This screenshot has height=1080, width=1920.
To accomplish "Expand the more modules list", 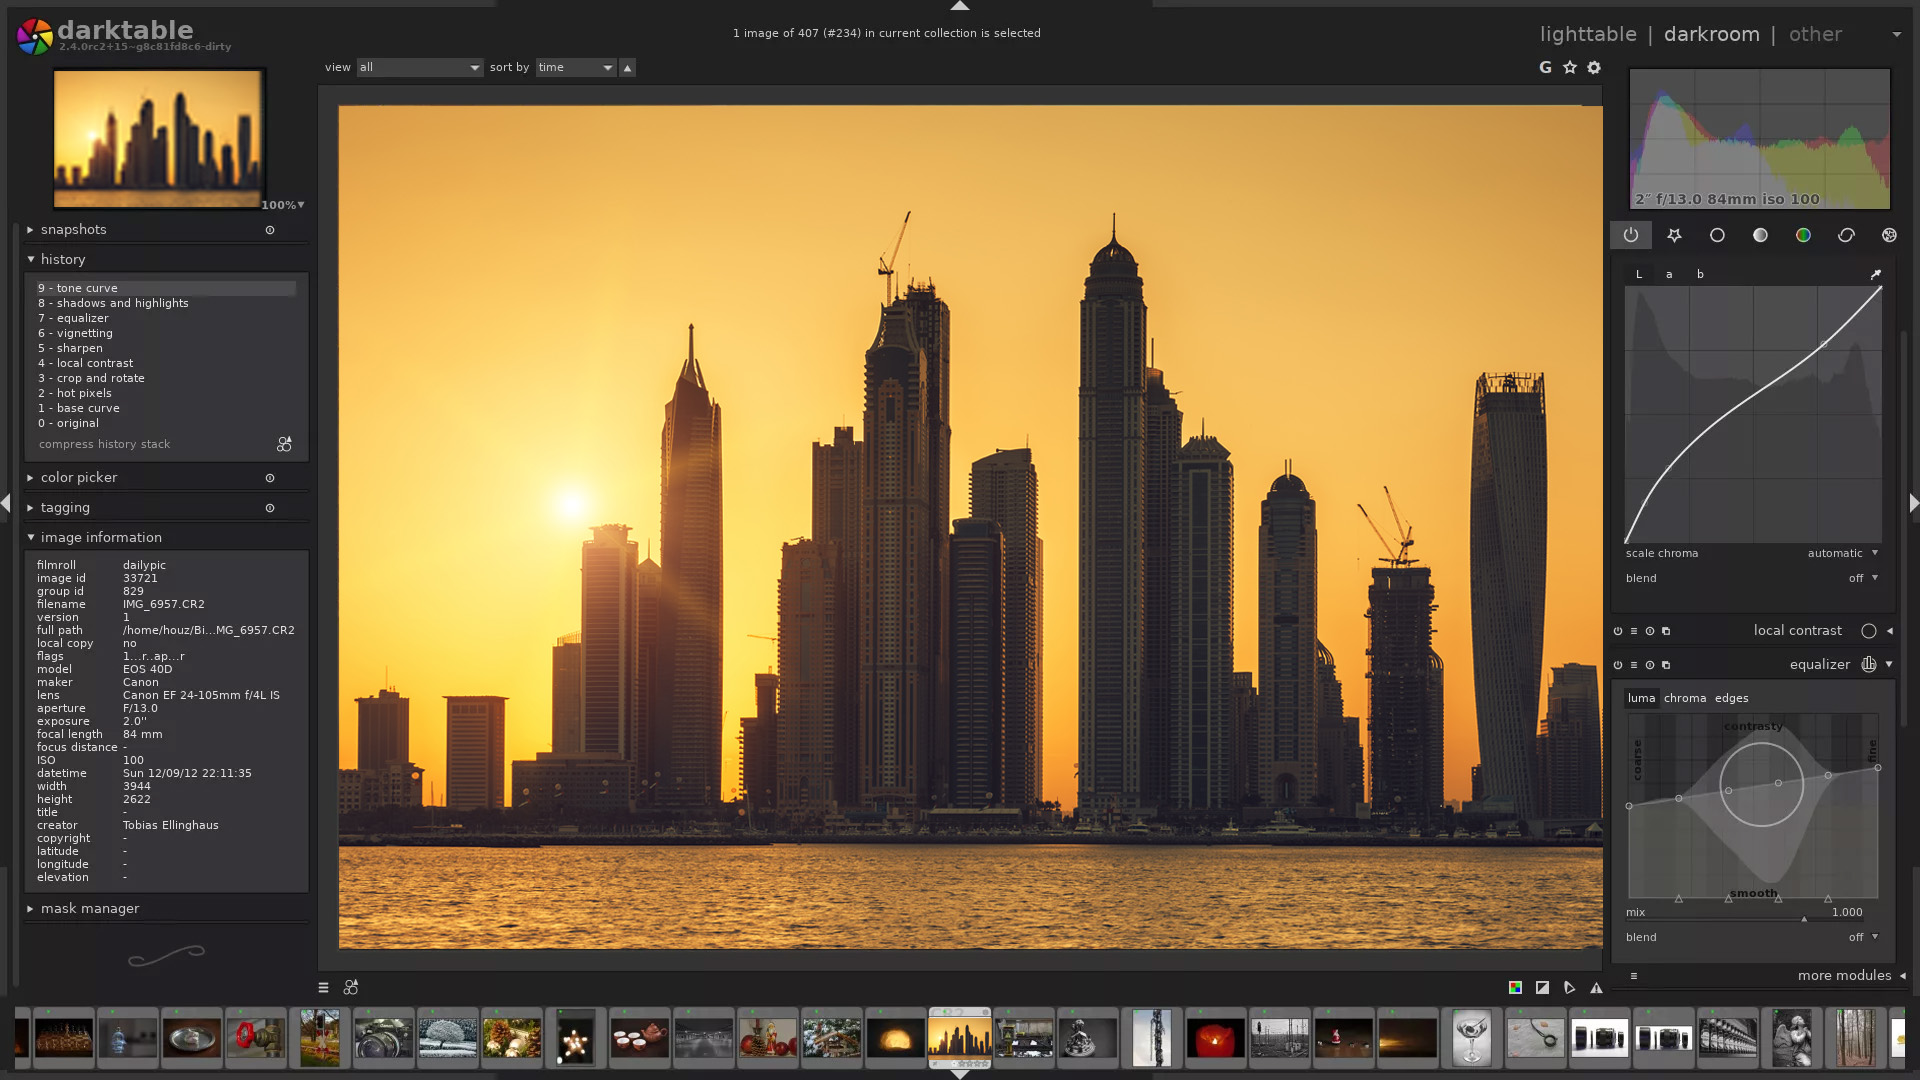I will [1843, 975].
